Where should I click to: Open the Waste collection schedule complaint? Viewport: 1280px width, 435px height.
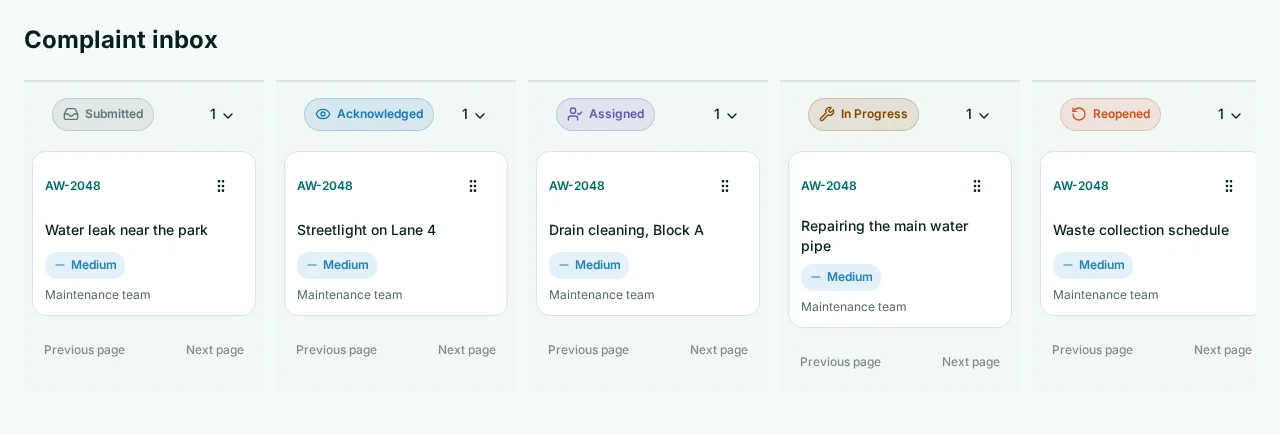[x=1141, y=230]
